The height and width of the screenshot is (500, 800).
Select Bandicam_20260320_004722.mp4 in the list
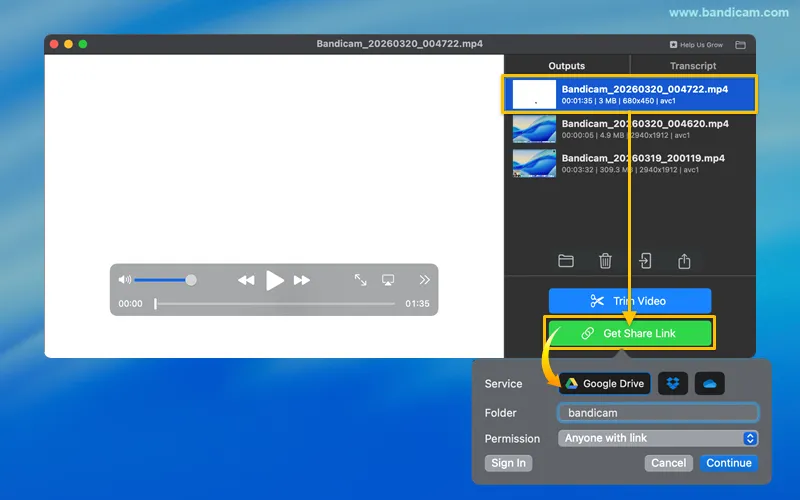[630, 94]
